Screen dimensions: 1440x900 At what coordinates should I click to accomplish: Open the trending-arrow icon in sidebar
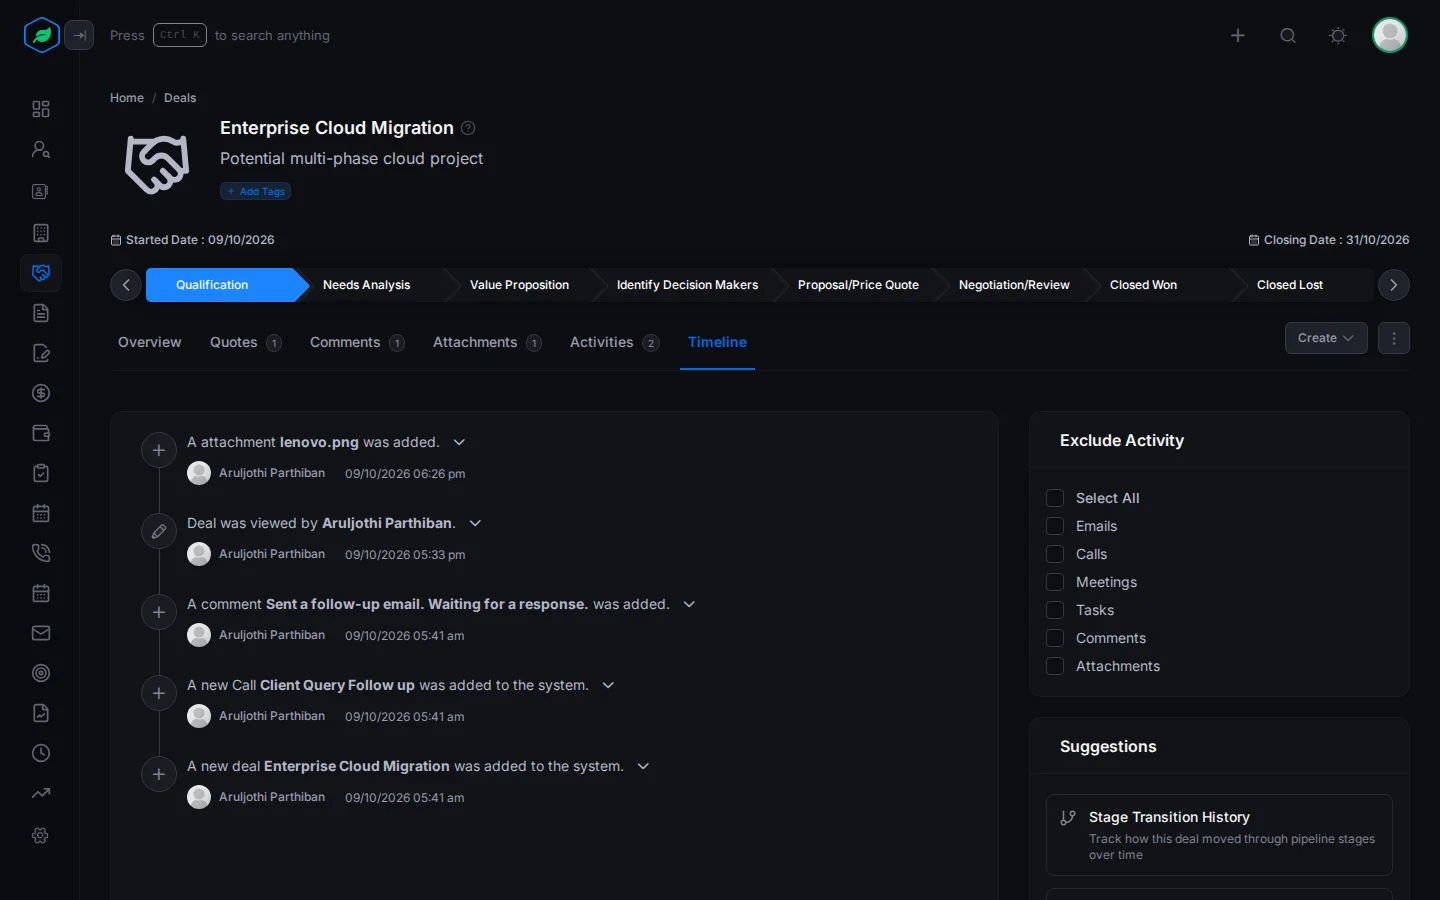(41, 793)
